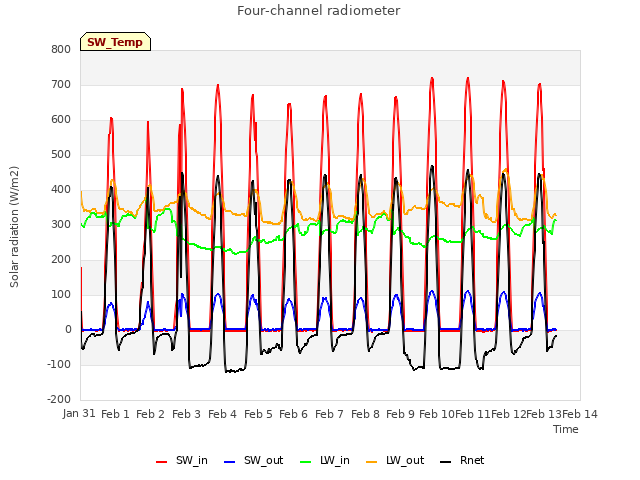Click the Feb 11 x-axis label
The image size is (640, 480).
pos(473,414)
